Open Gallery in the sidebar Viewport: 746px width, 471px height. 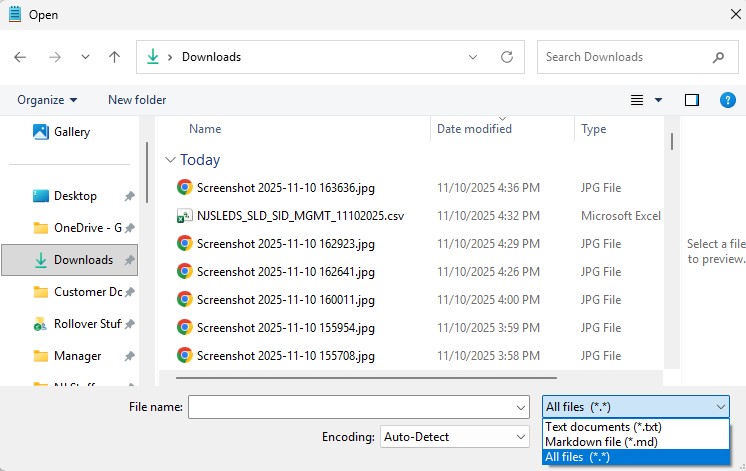tap(61, 132)
